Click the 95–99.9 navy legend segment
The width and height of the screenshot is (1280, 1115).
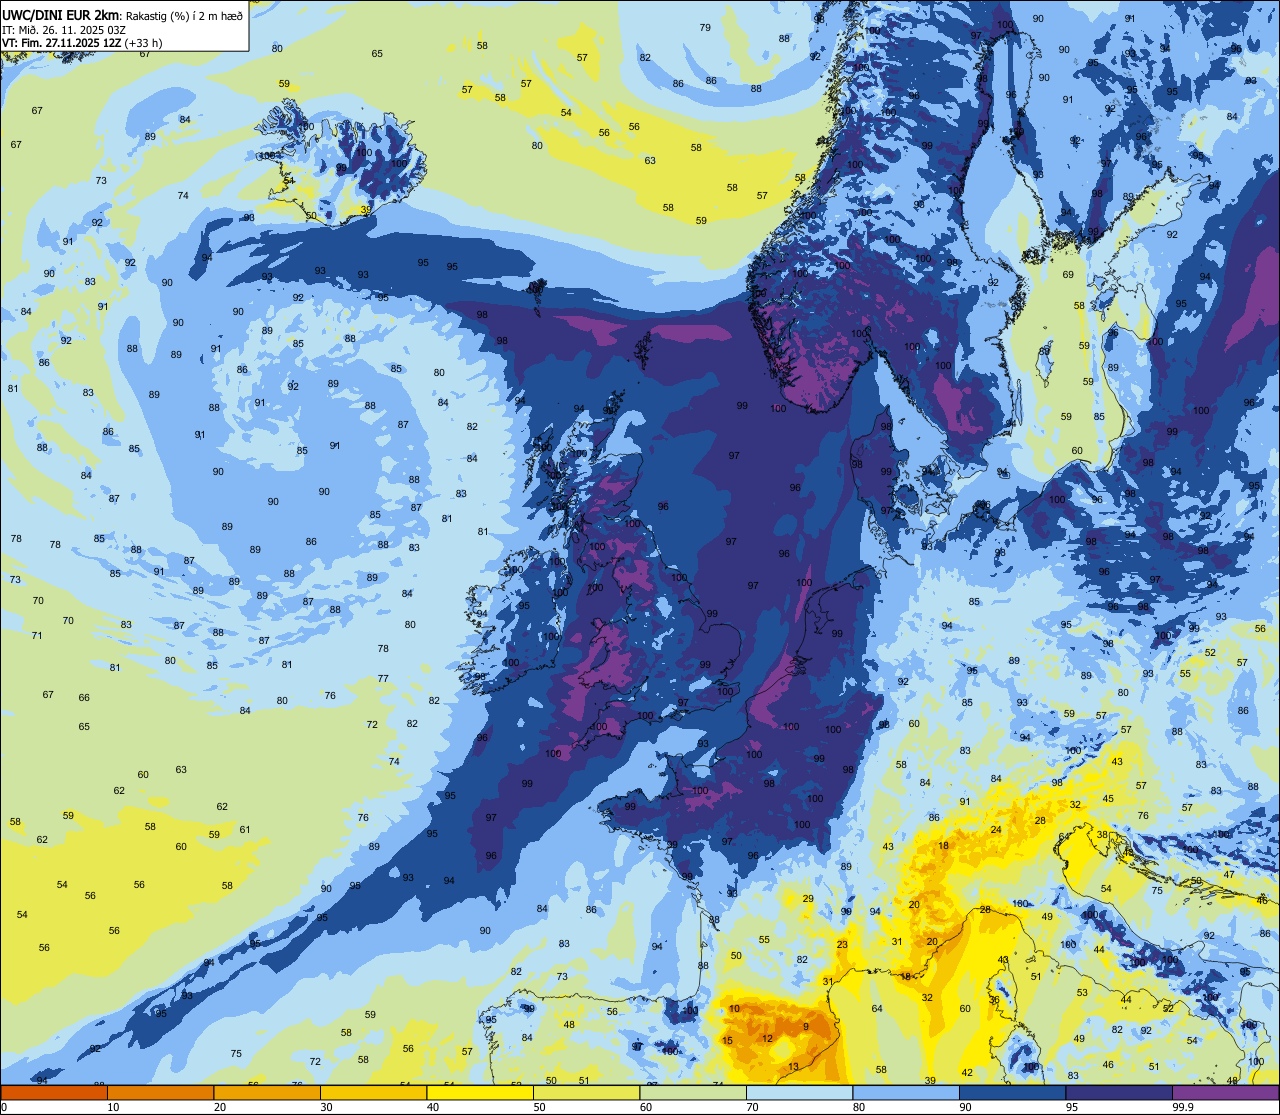(1119, 1092)
